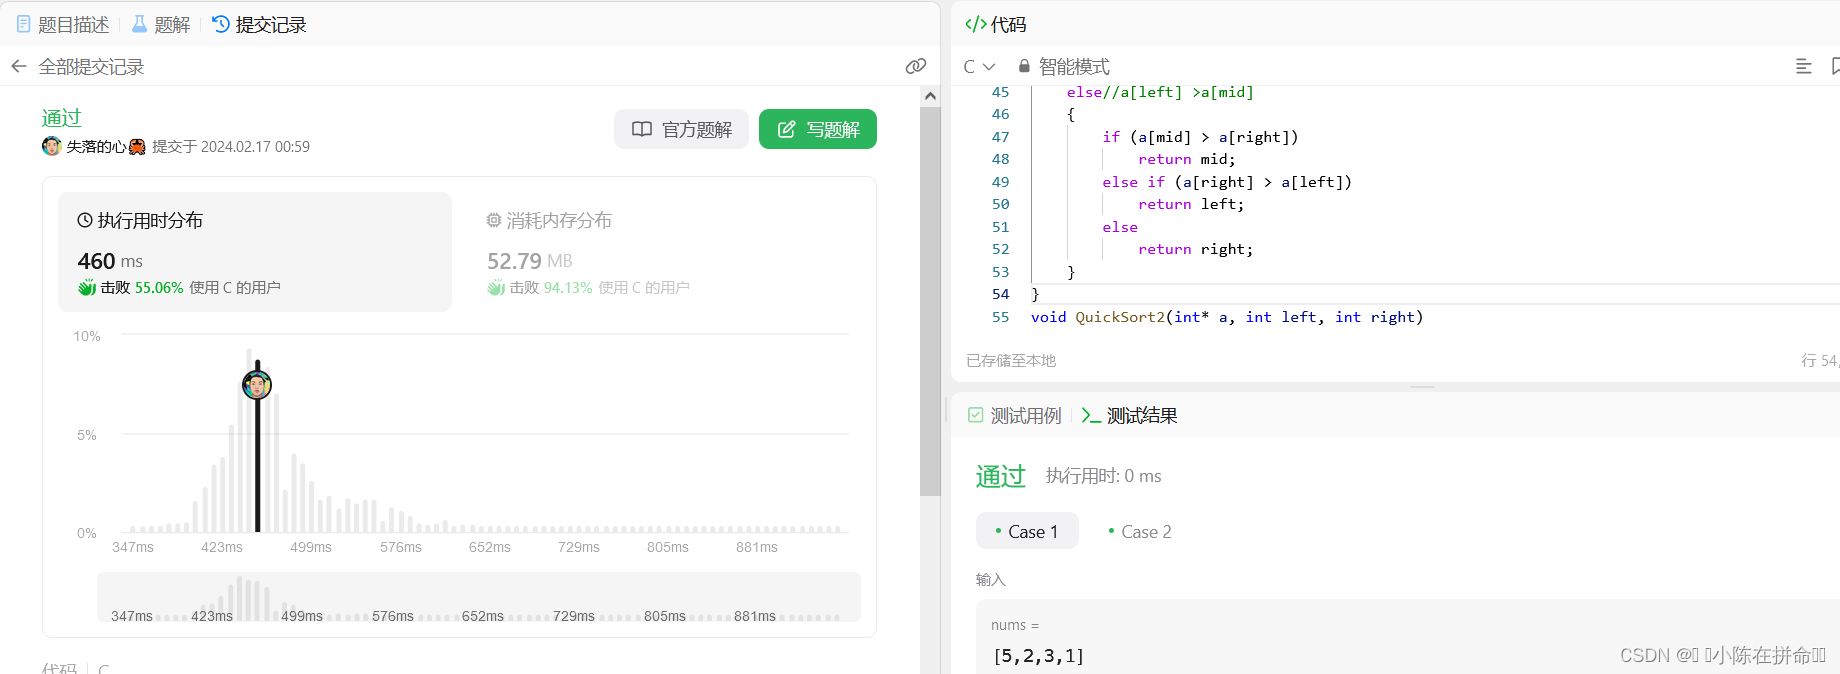1840x674 pixels.
Task: Click 提交于 2024.02.17 00:59 timestamp
Action: 231,147
